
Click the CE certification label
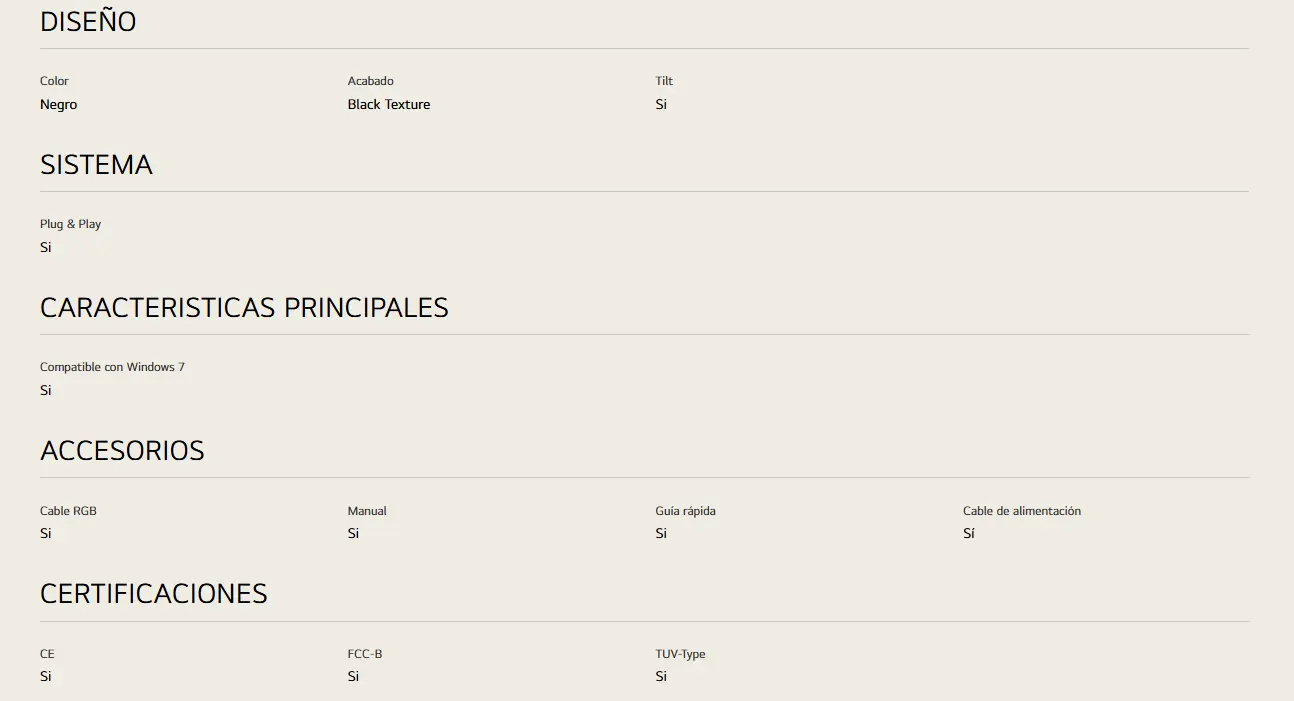coord(47,654)
